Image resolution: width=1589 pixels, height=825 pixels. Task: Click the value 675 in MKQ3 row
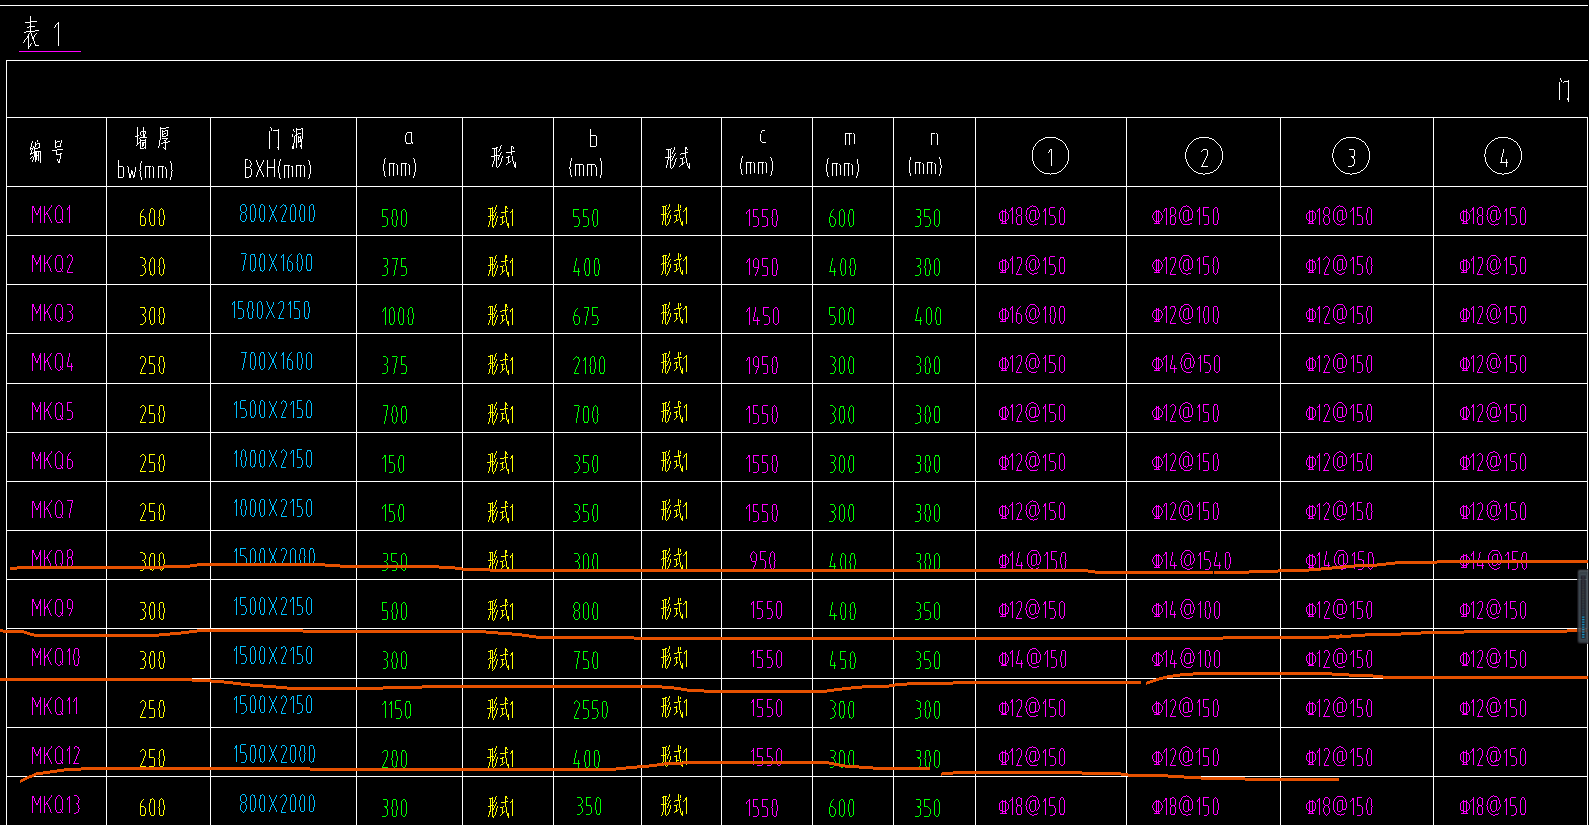[x=586, y=316]
